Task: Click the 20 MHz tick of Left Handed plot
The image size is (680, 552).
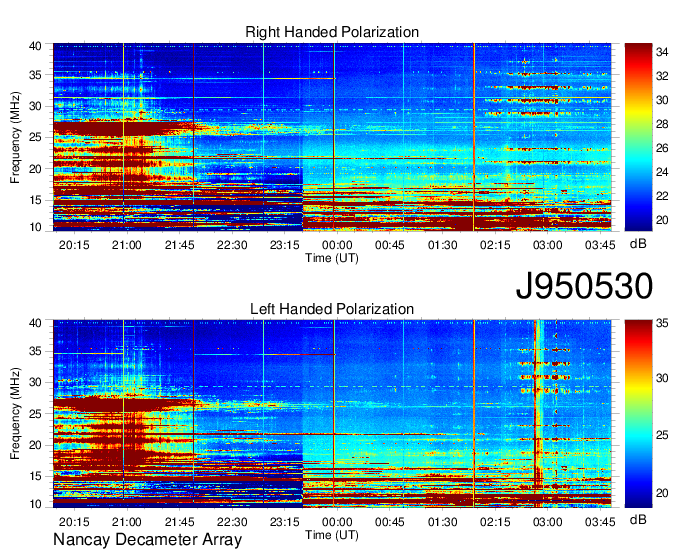Action: tap(35, 445)
